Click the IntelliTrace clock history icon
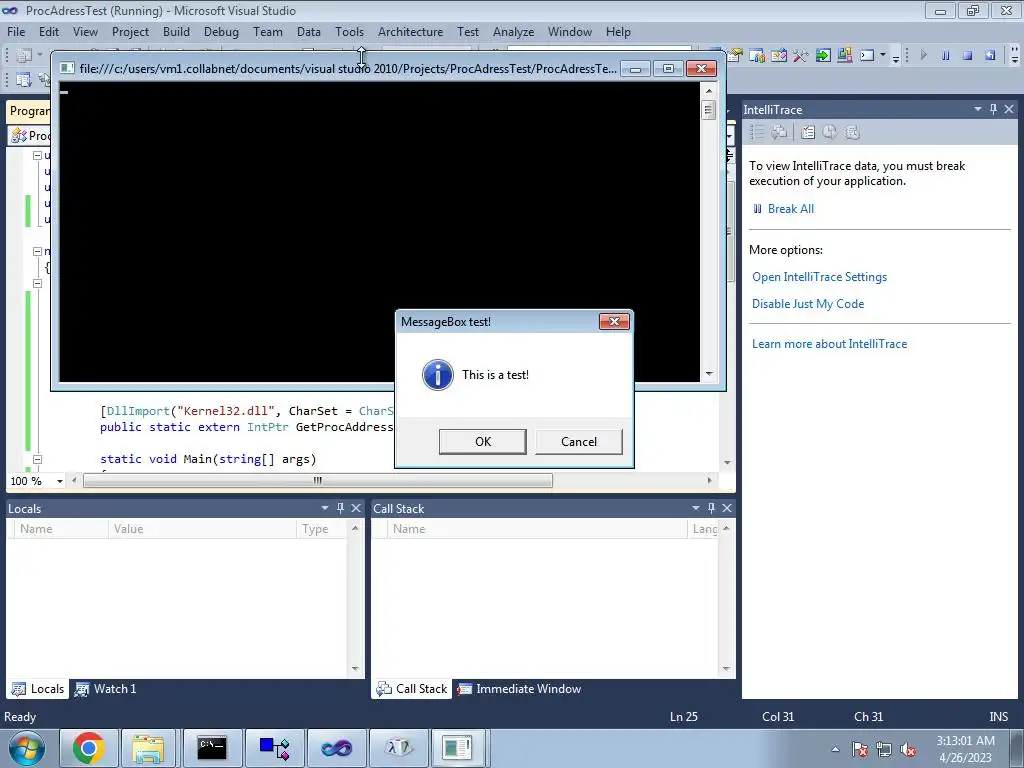The image size is (1024, 768). (x=829, y=133)
